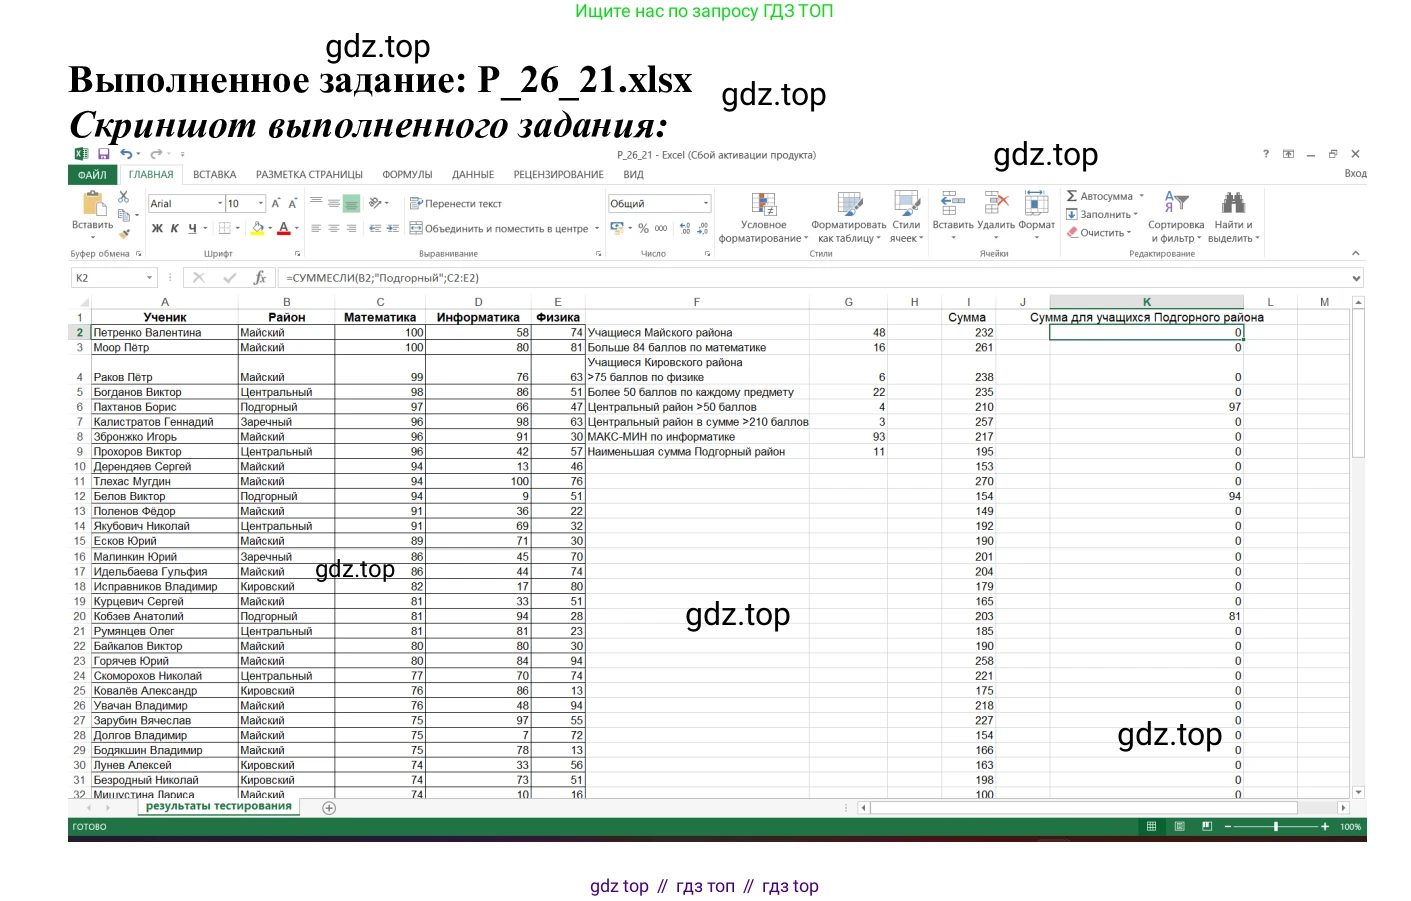1411x901 pixels.
Task: Click the formula bar input field
Action: [814, 278]
